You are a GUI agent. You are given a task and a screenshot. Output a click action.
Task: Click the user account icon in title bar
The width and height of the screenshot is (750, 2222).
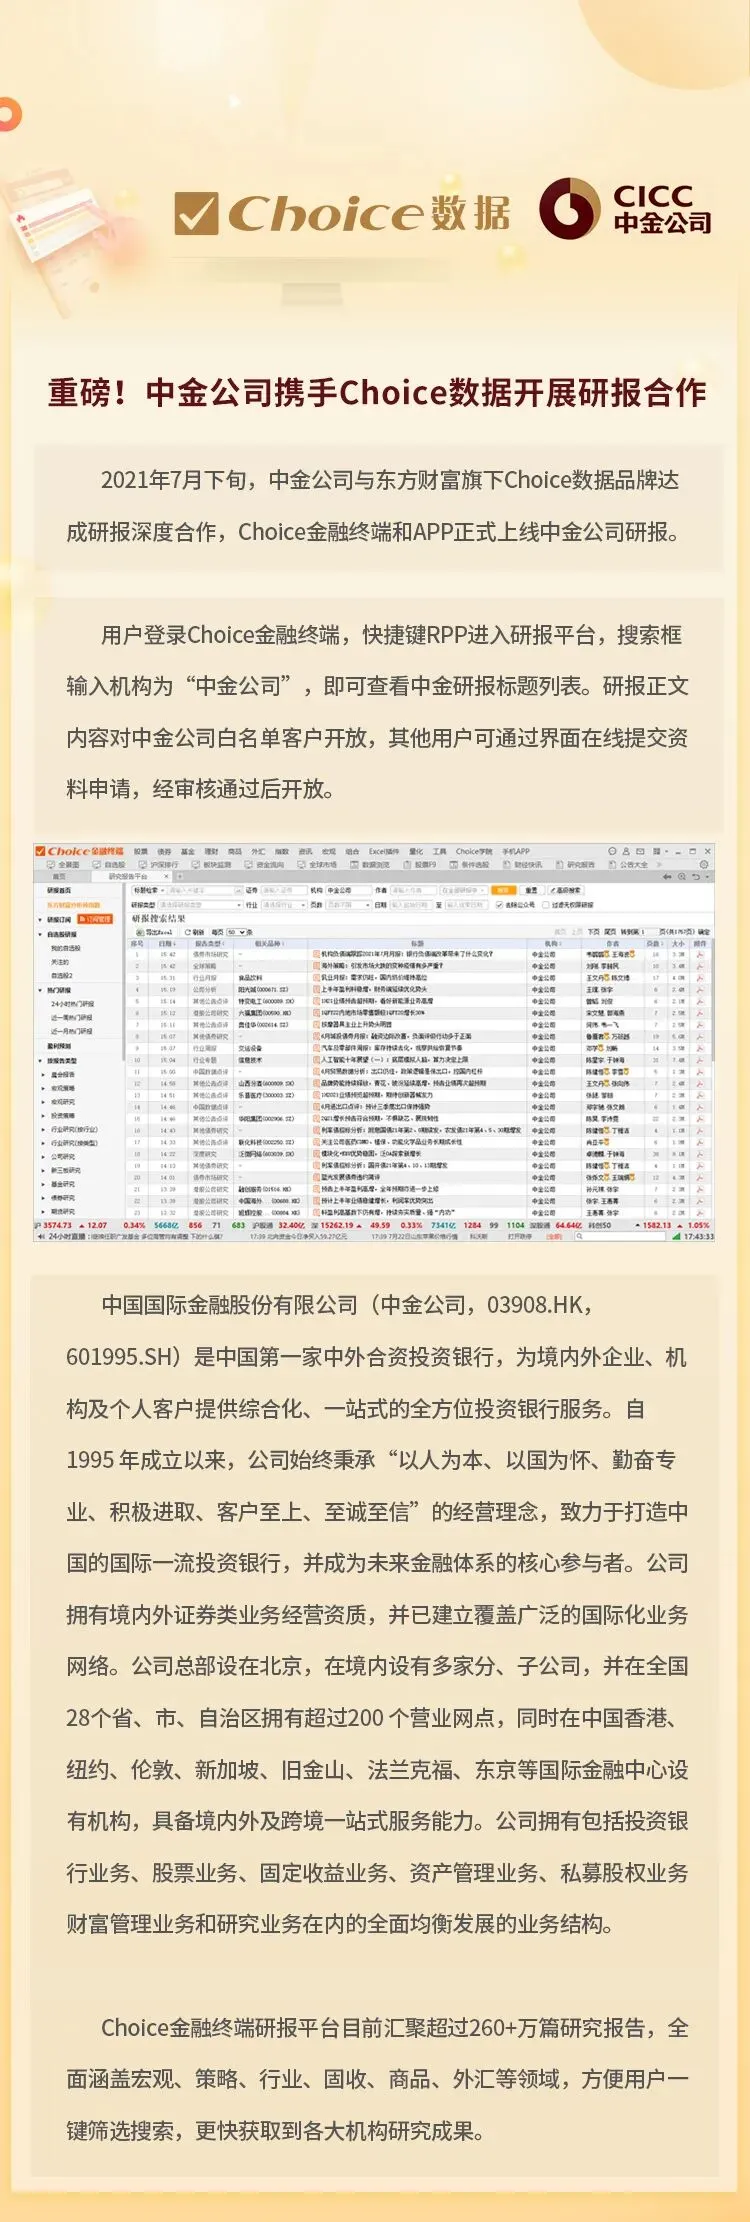(626, 851)
